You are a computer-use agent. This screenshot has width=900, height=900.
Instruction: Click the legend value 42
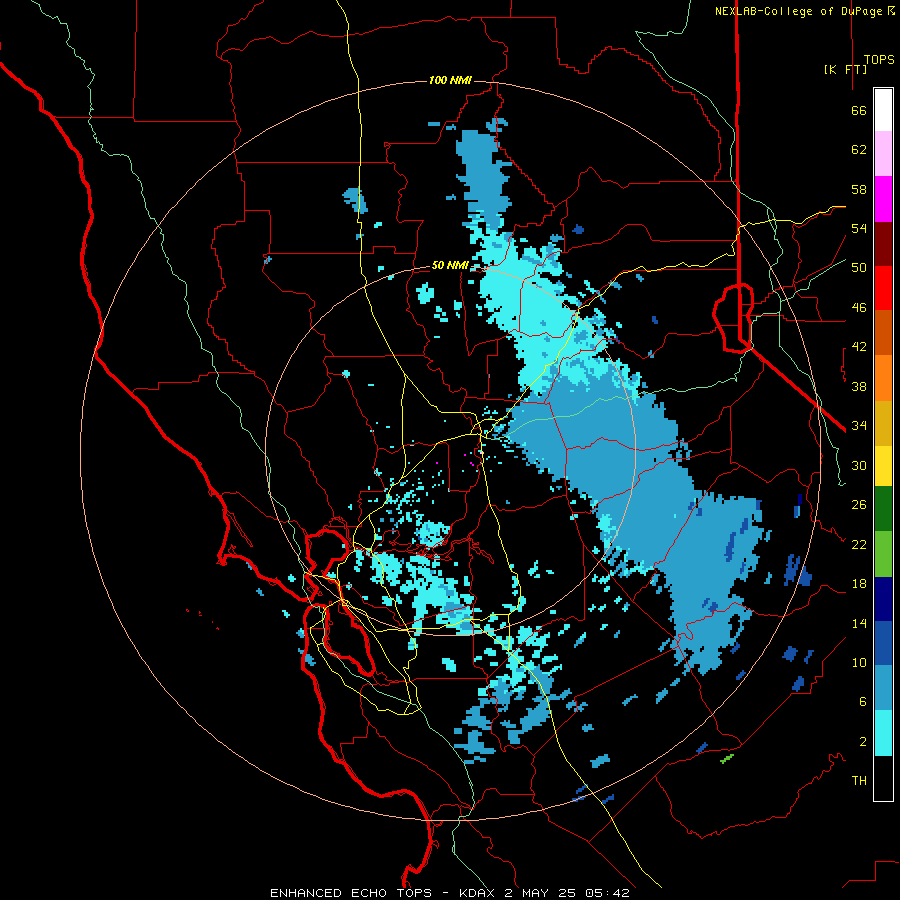click(859, 347)
